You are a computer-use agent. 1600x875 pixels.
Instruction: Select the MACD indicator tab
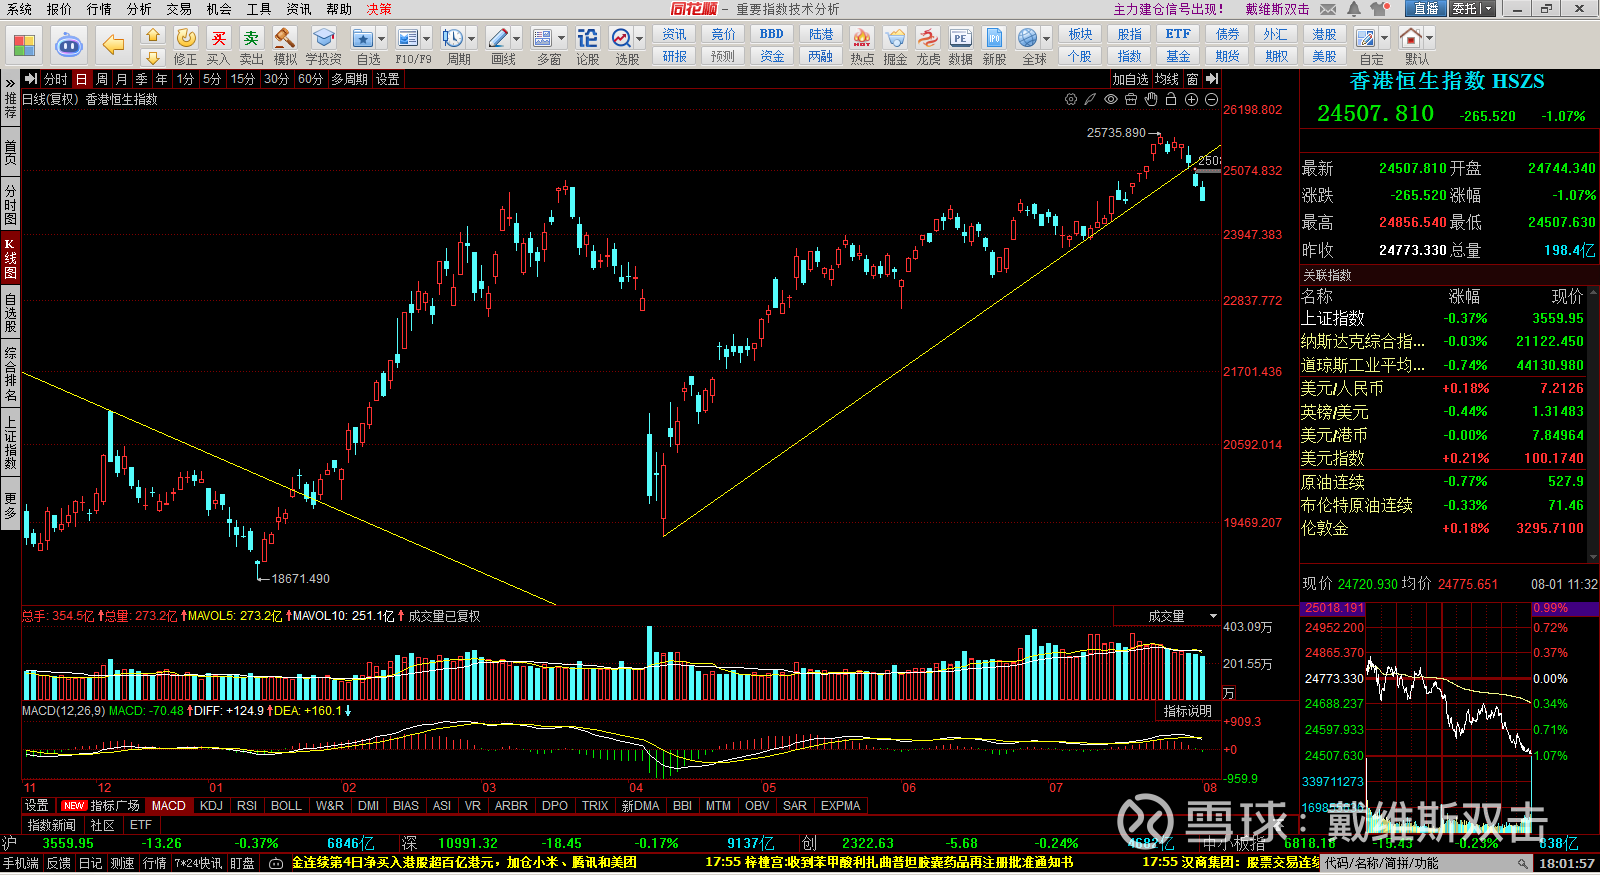pyautogui.click(x=169, y=806)
